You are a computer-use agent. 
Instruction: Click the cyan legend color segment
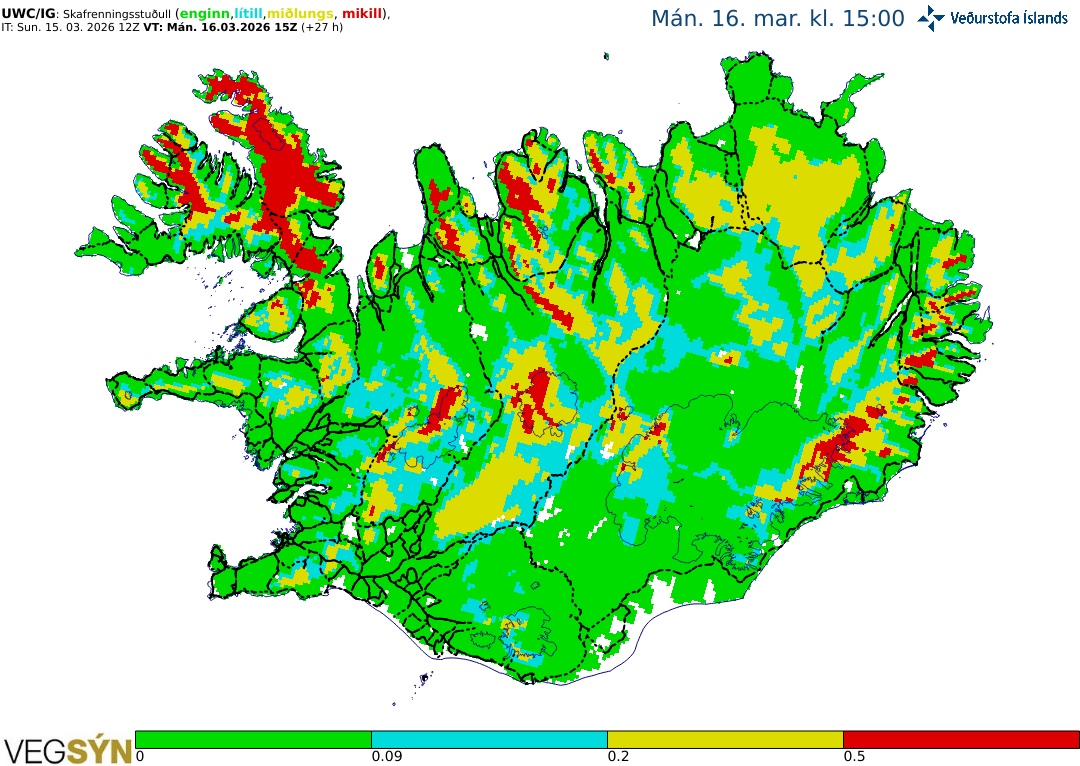(489, 740)
